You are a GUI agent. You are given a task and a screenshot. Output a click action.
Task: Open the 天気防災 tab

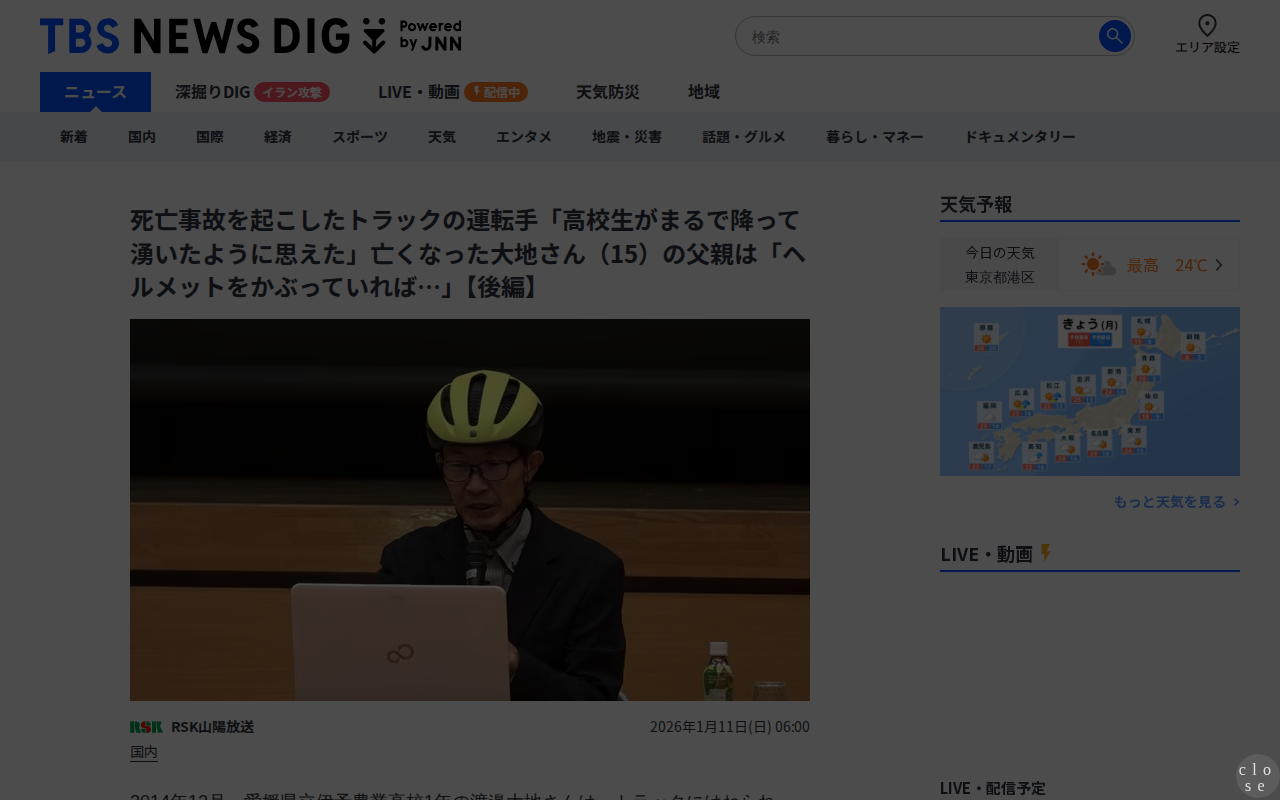608,92
